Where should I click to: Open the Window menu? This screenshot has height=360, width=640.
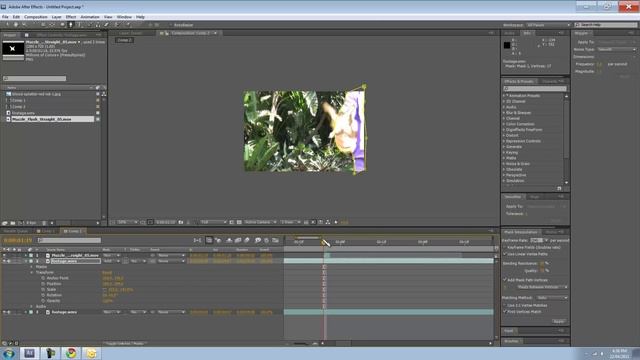coord(124,17)
